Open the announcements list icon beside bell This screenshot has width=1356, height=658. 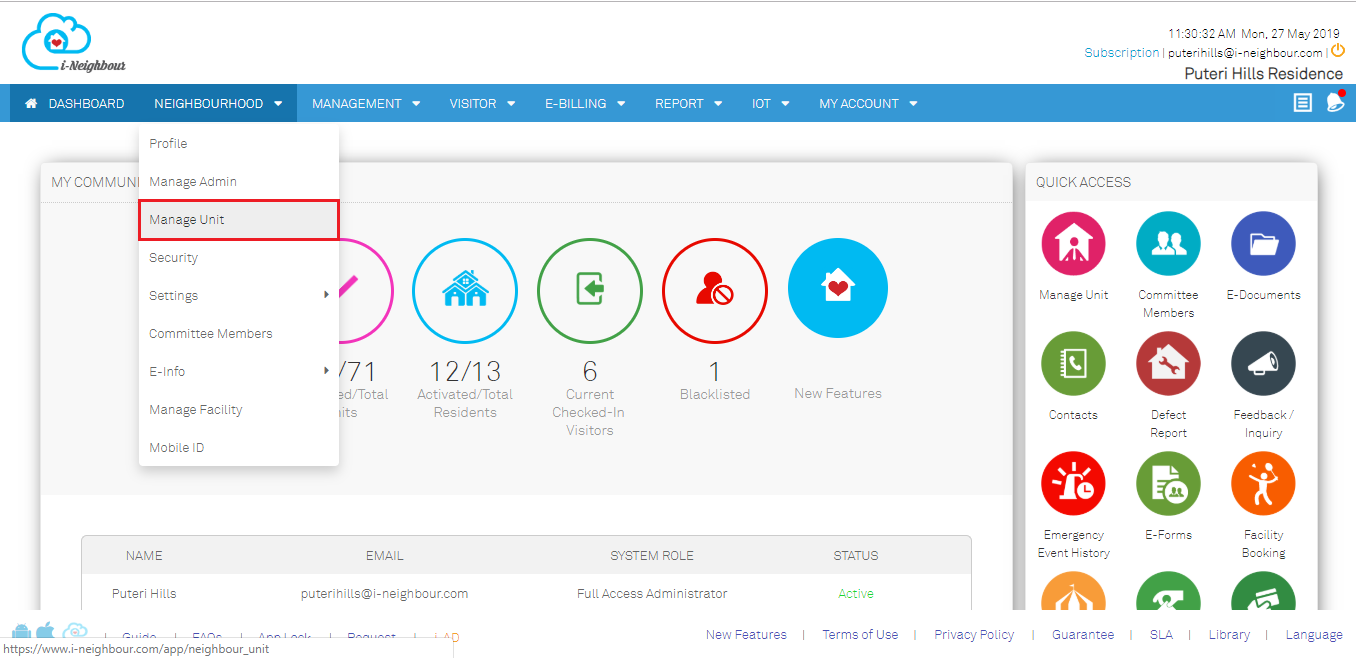1302,103
